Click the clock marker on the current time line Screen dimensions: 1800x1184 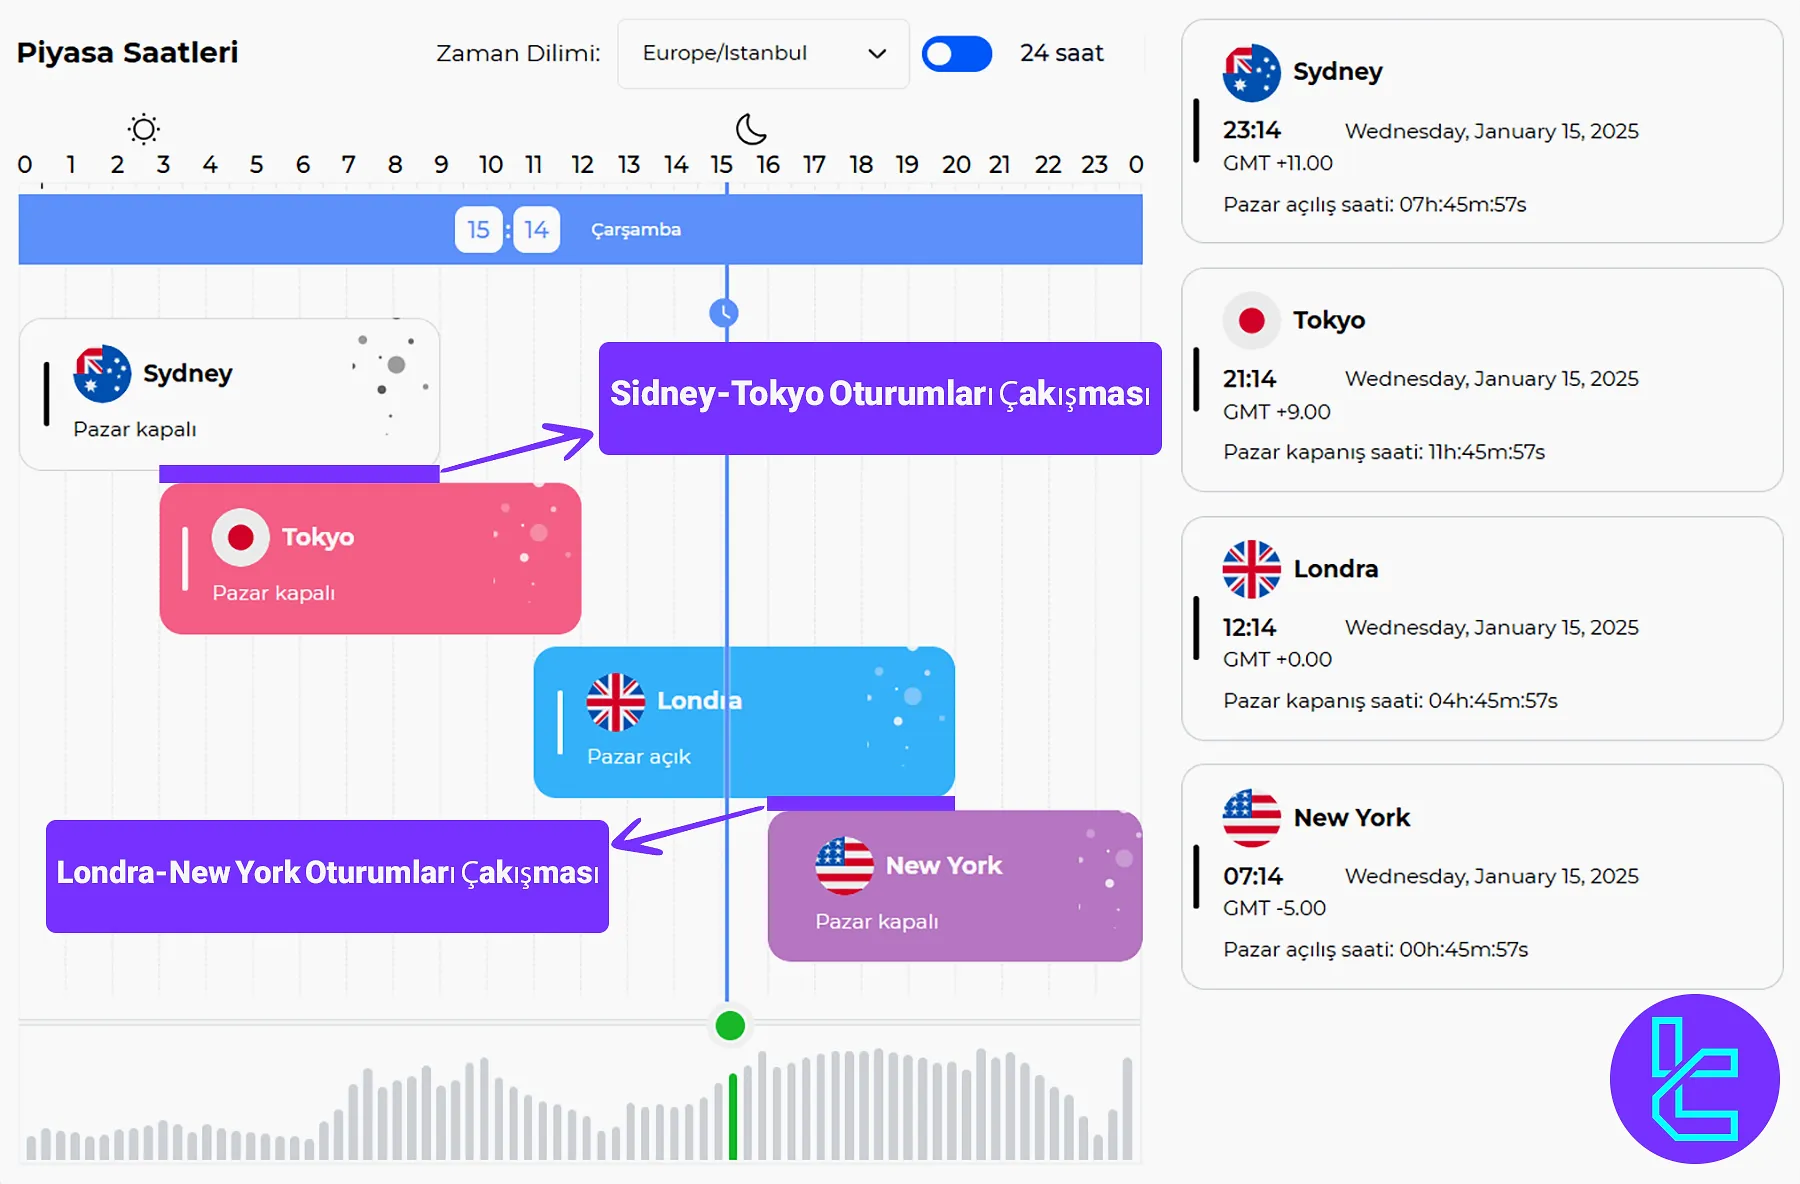point(724,314)
